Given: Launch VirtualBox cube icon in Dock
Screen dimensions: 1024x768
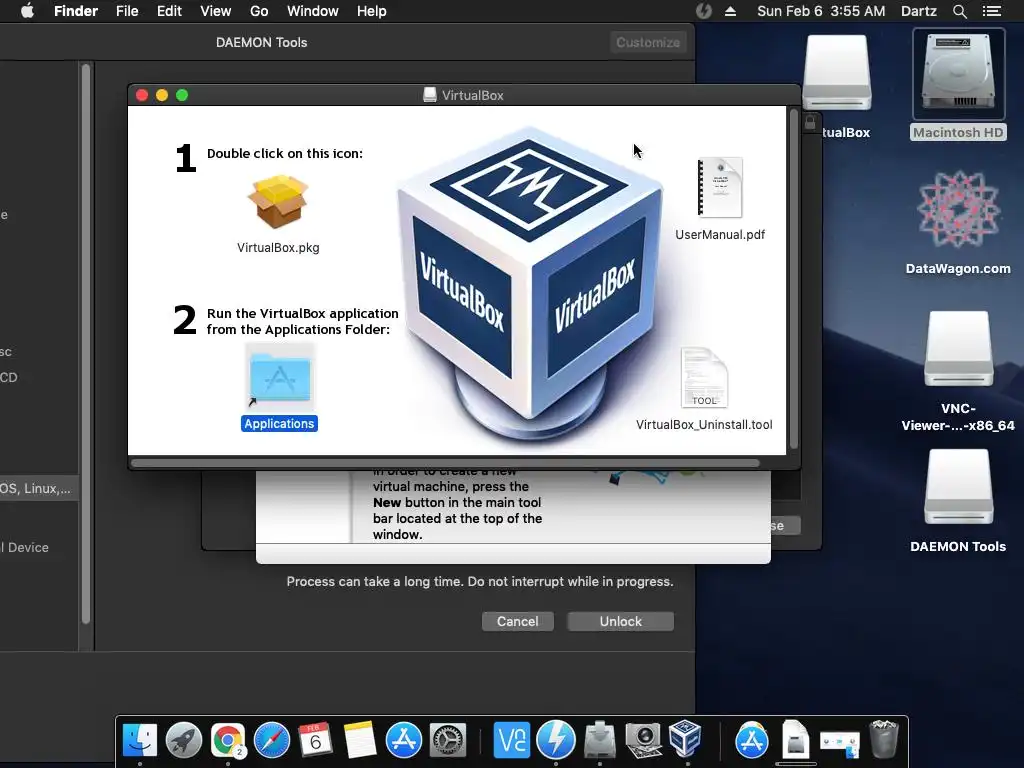Looking at the screenshot, I should click(x=686, y=739).
